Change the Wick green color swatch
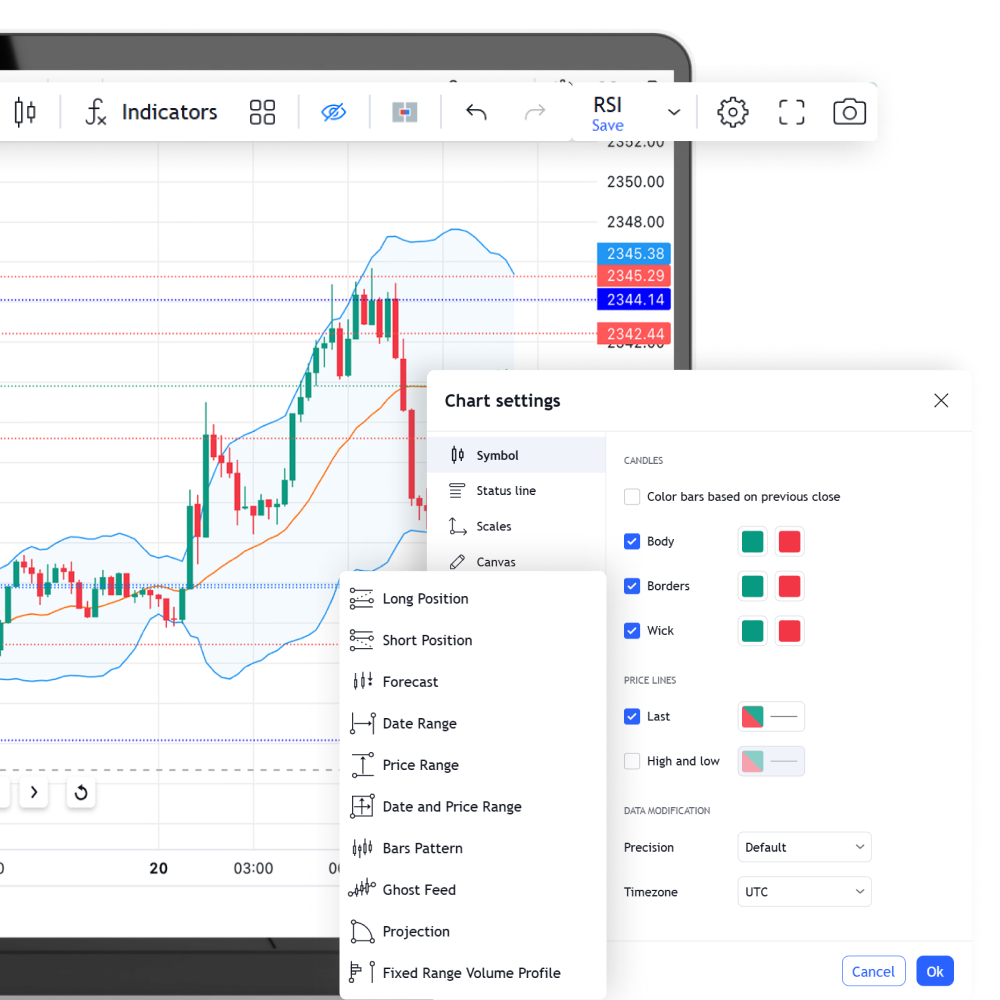Viewport: 1000px width, 1000px height. 753,631
